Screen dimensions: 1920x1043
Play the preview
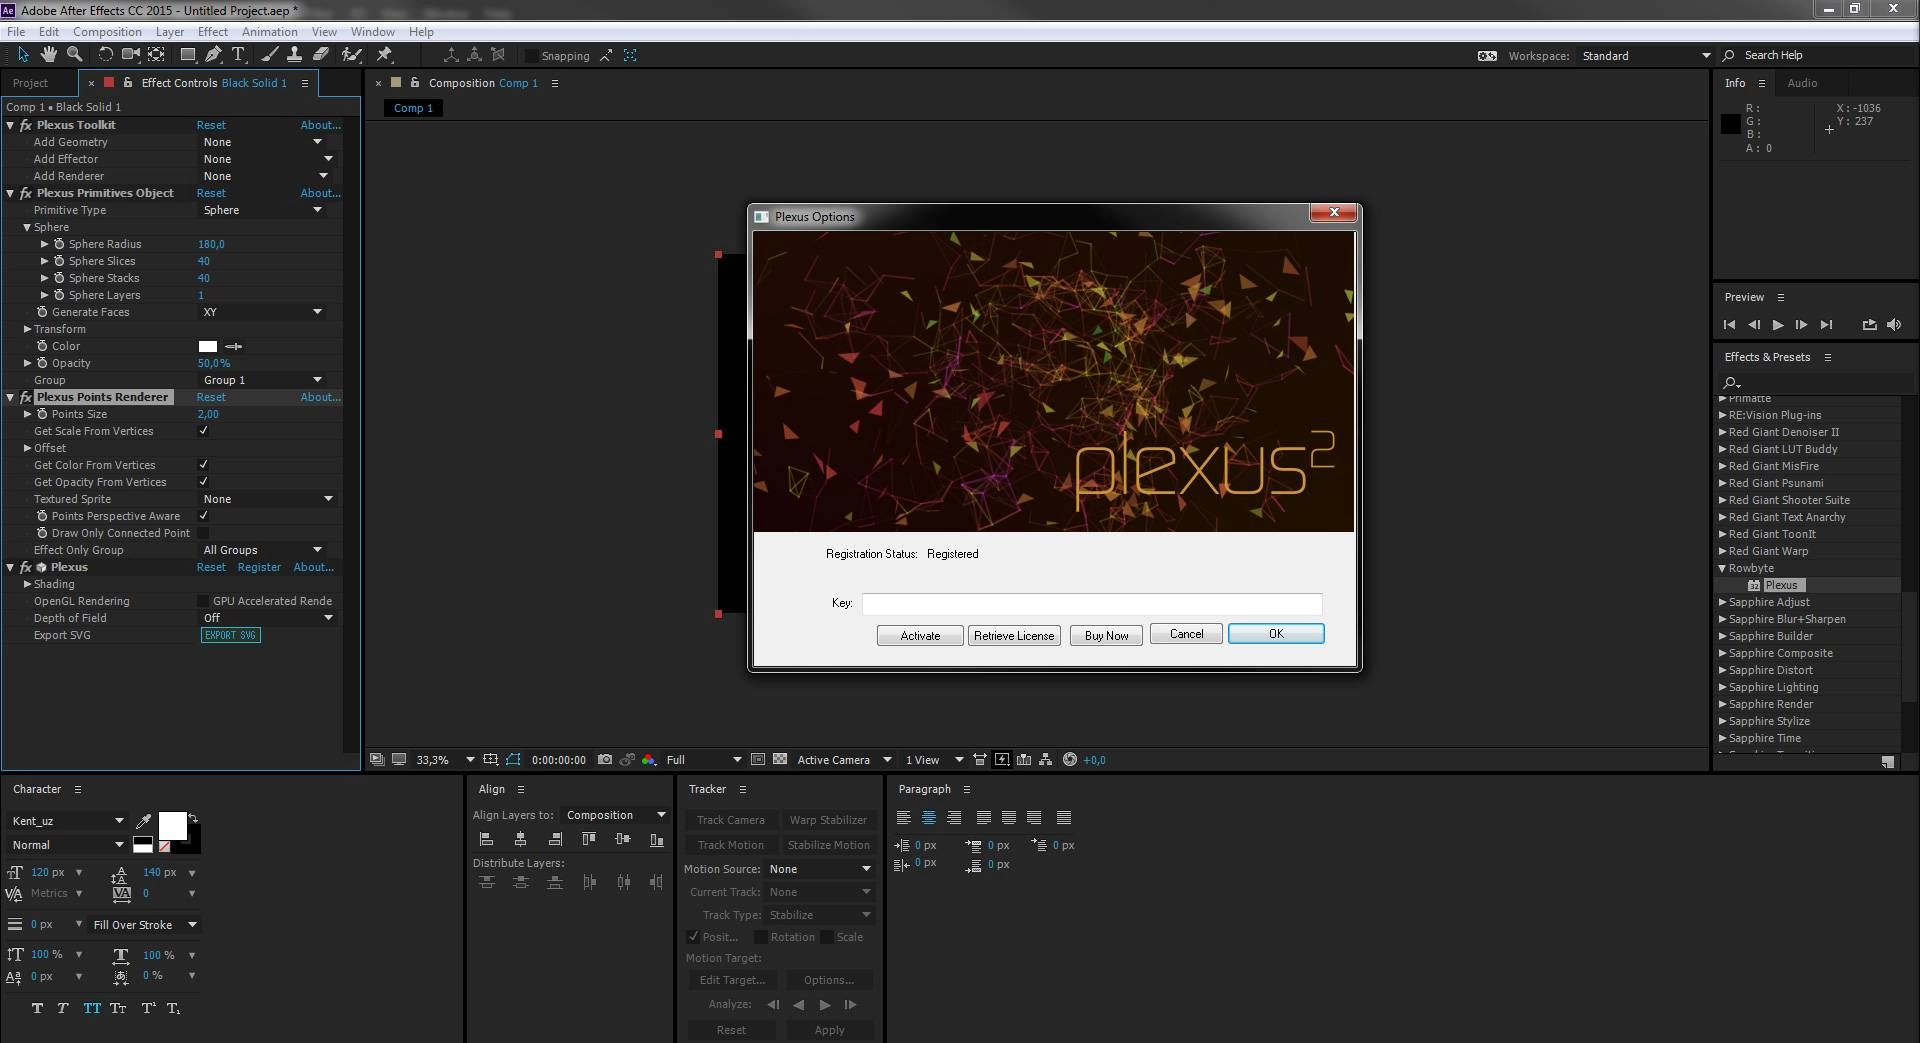tap(1778, 325)
